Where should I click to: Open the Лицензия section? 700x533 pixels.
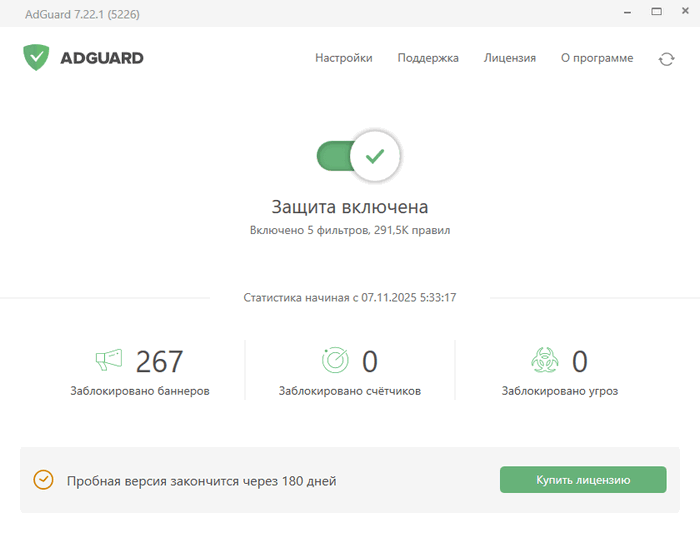coord(510,58)
